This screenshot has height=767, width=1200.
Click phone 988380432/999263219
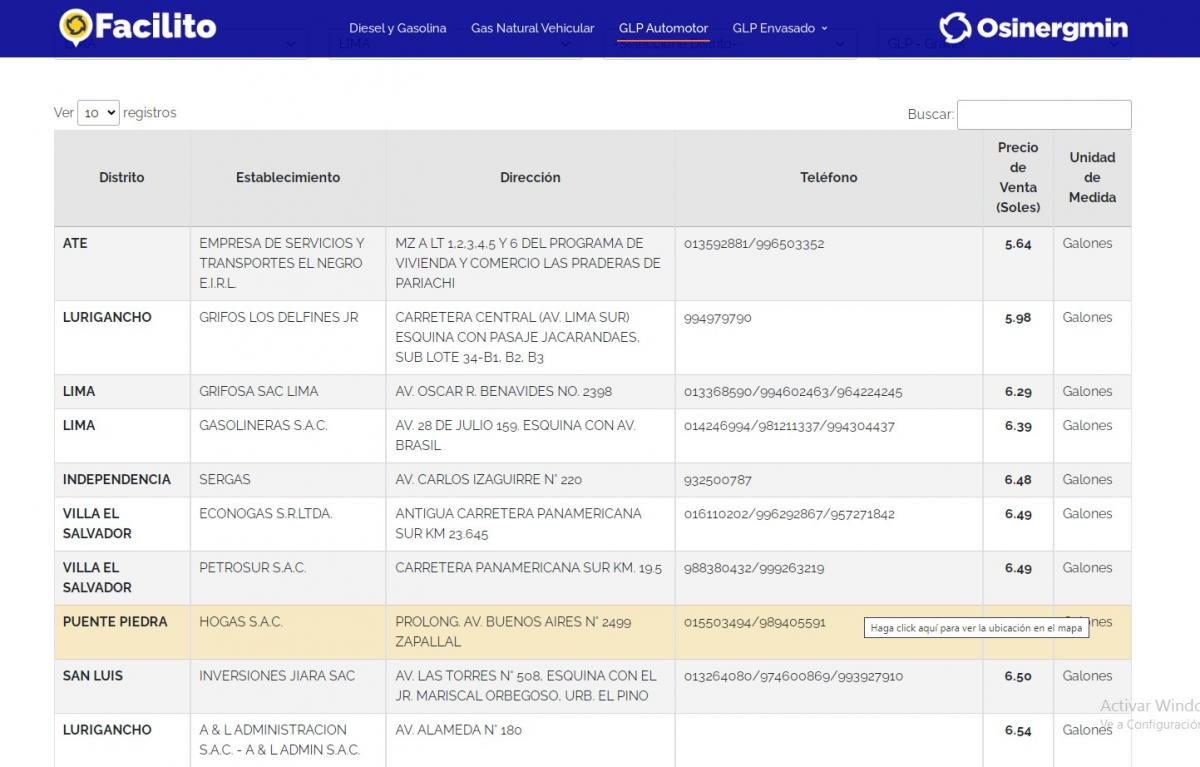pyautogui.click(x=754, y=568)
